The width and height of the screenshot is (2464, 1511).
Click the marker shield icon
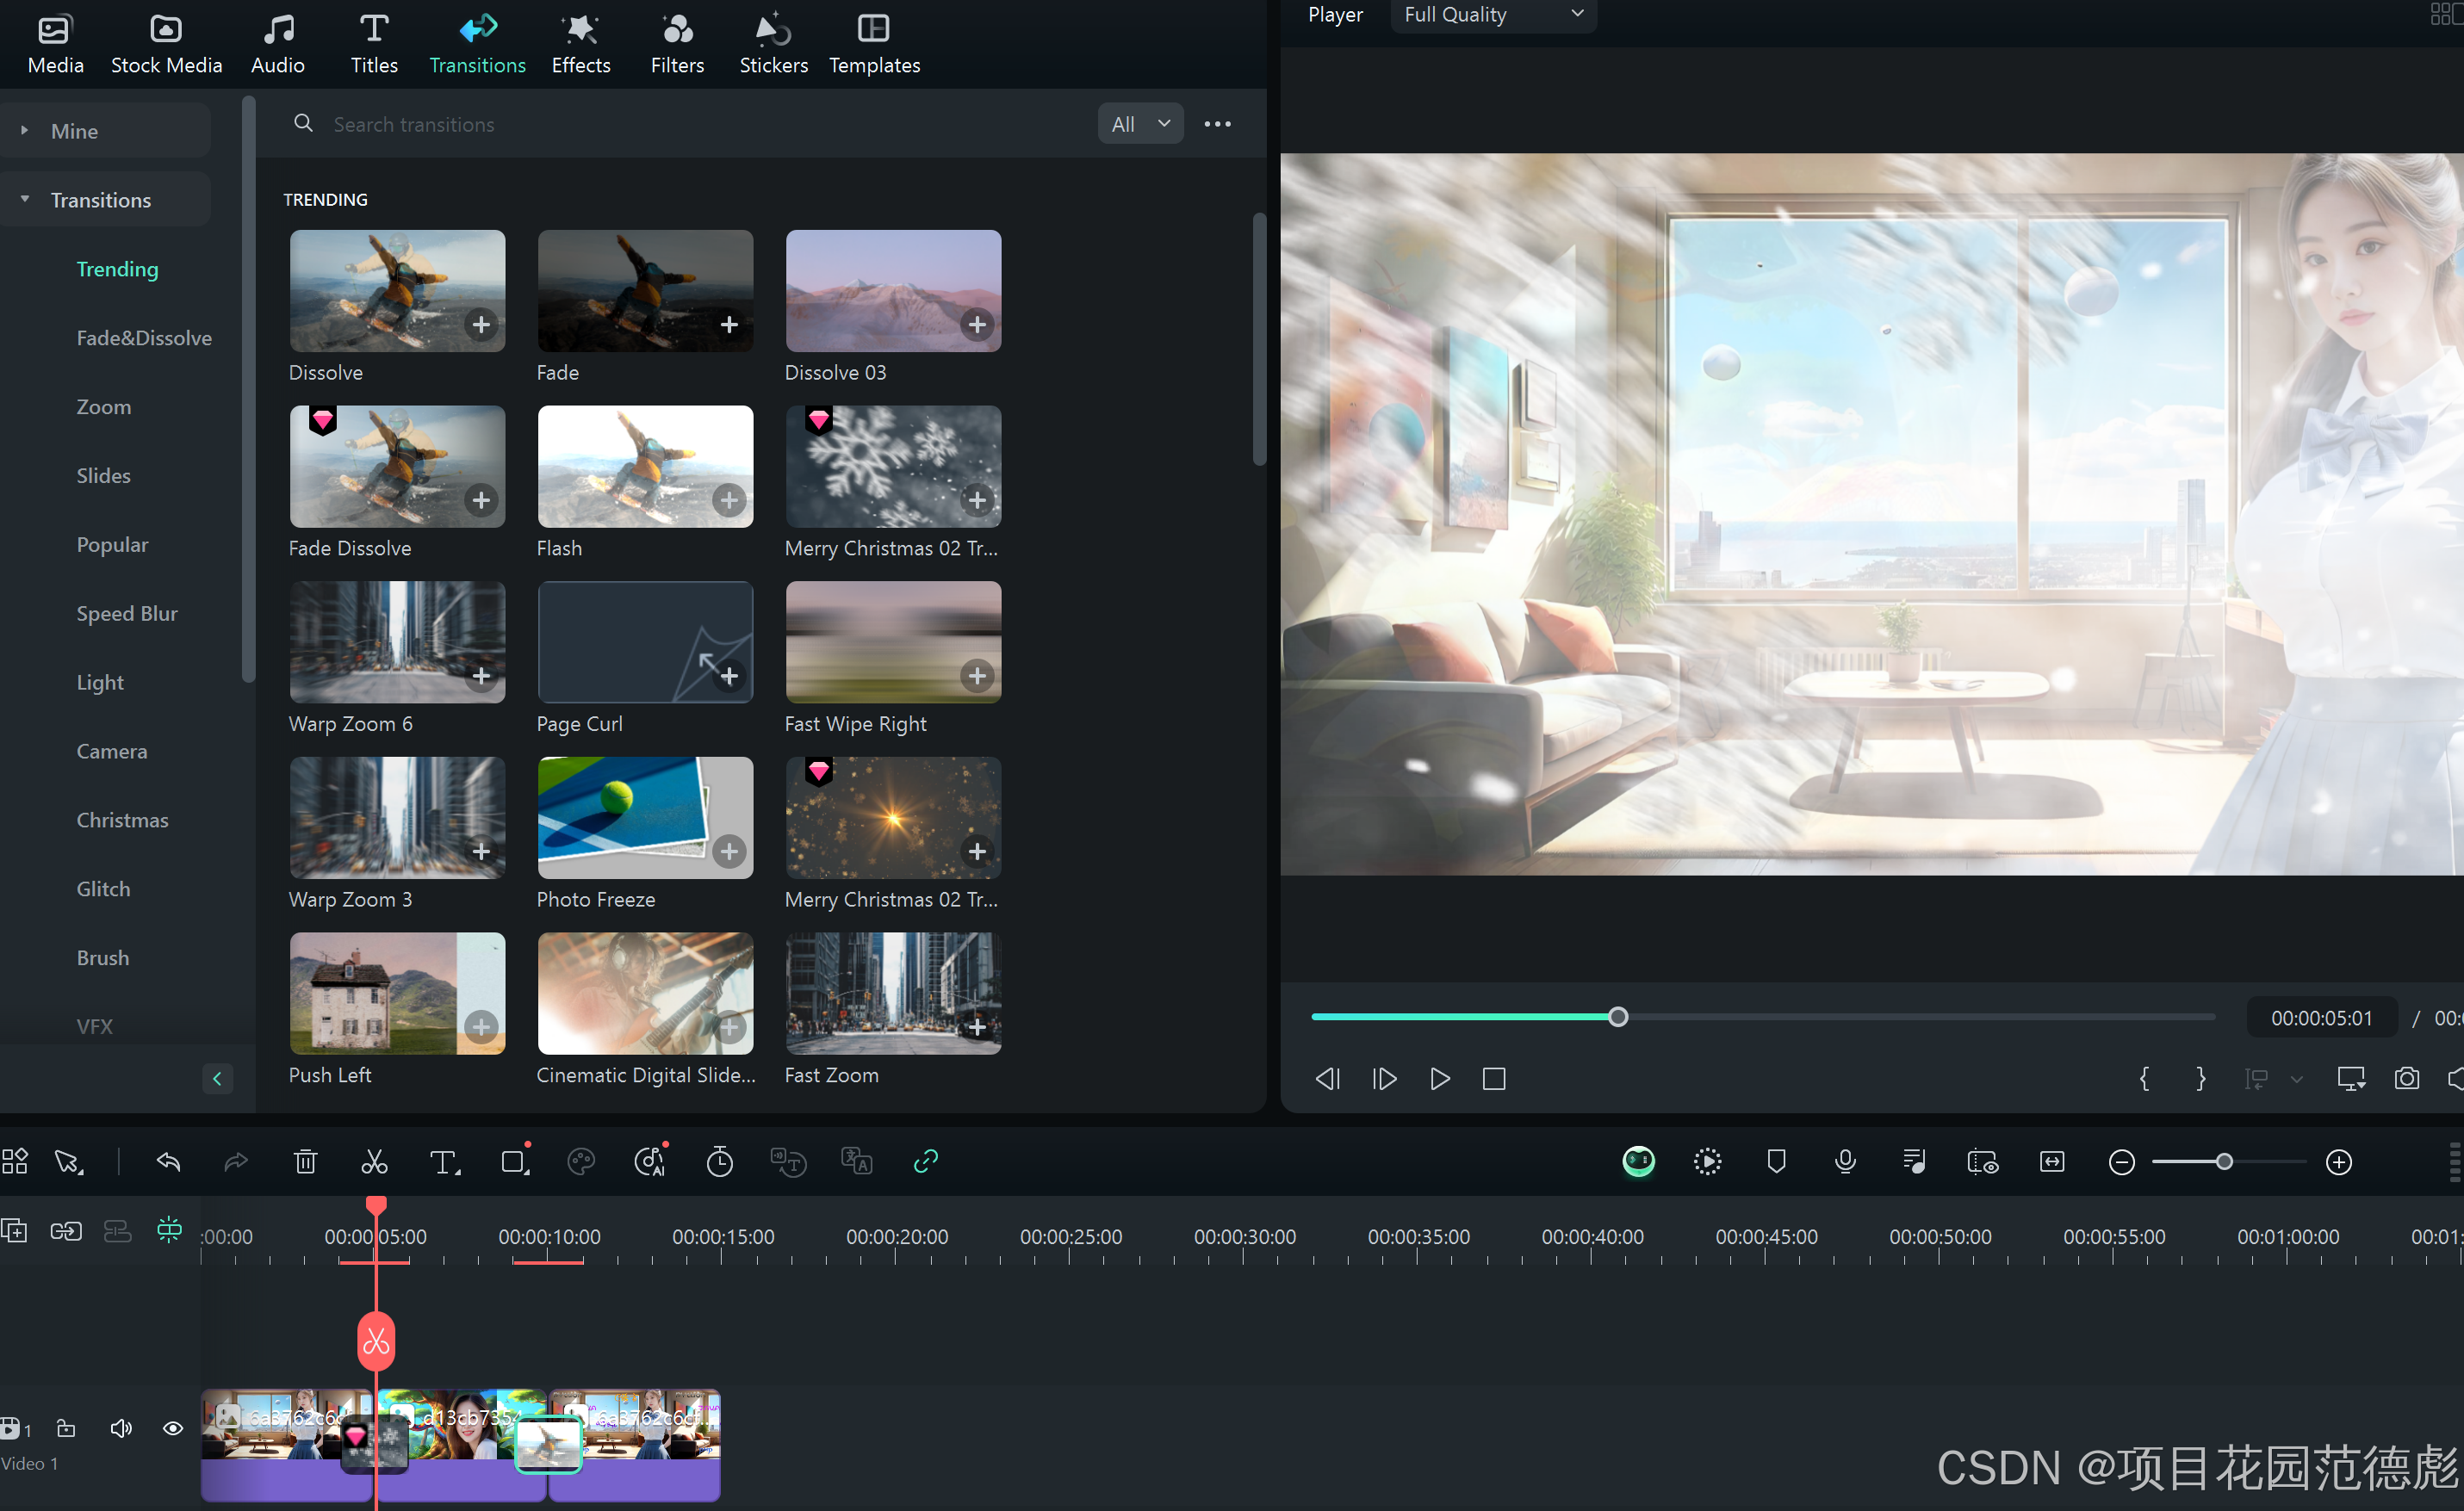point(1776,1162)
